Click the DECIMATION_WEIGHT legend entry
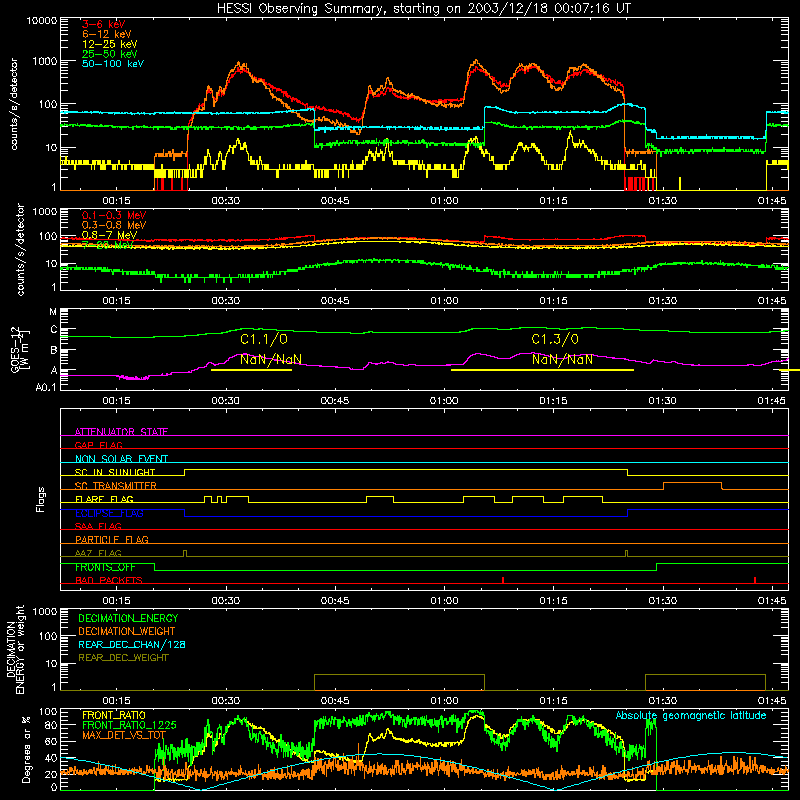 [x=127, y=631]
